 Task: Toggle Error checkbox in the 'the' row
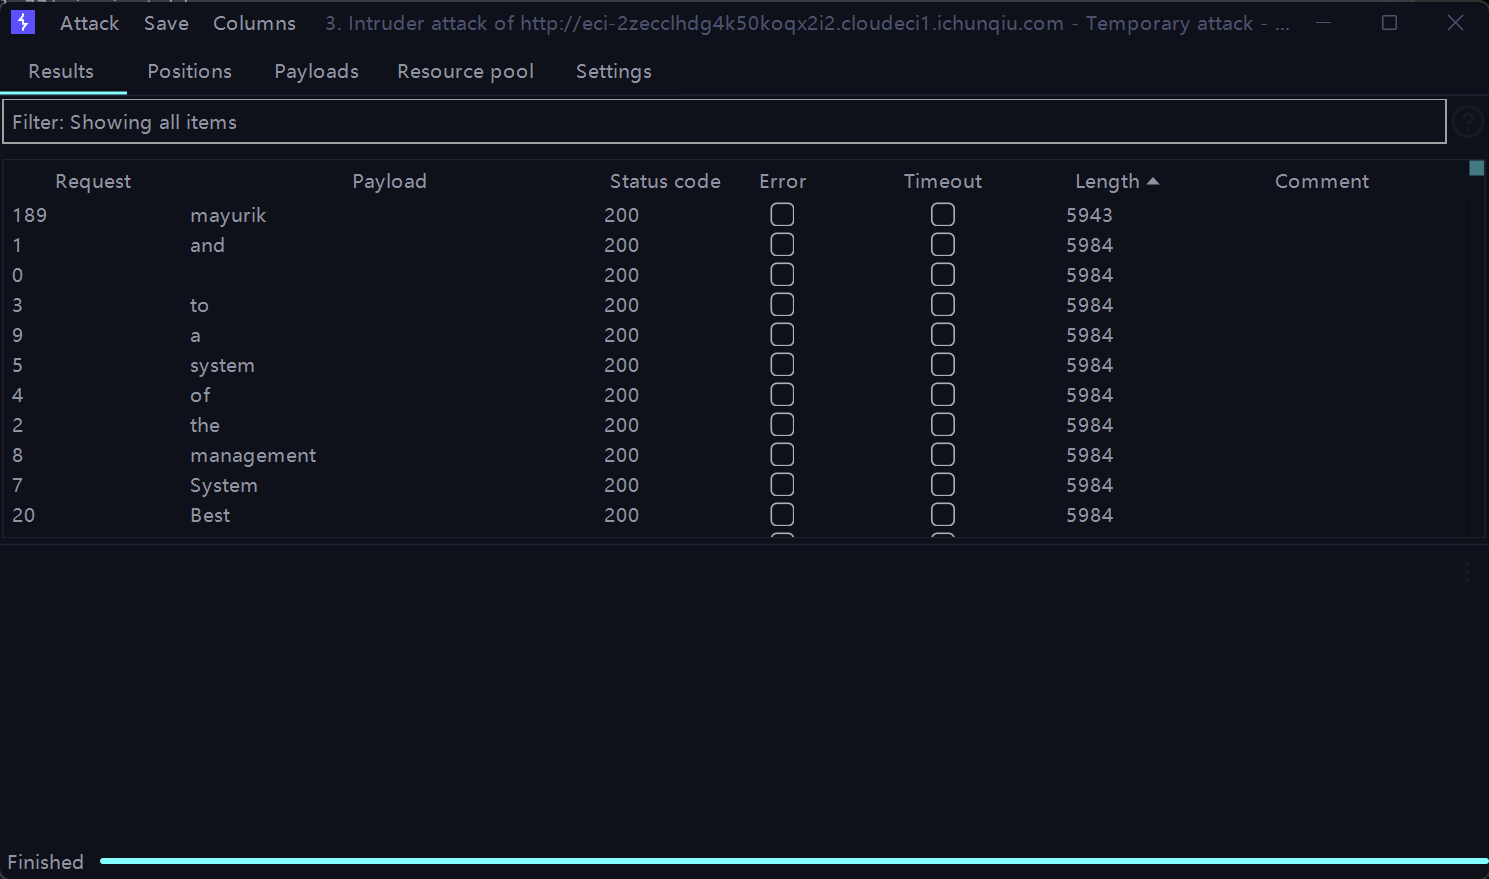pyautogui.click(x=782, y=425)
